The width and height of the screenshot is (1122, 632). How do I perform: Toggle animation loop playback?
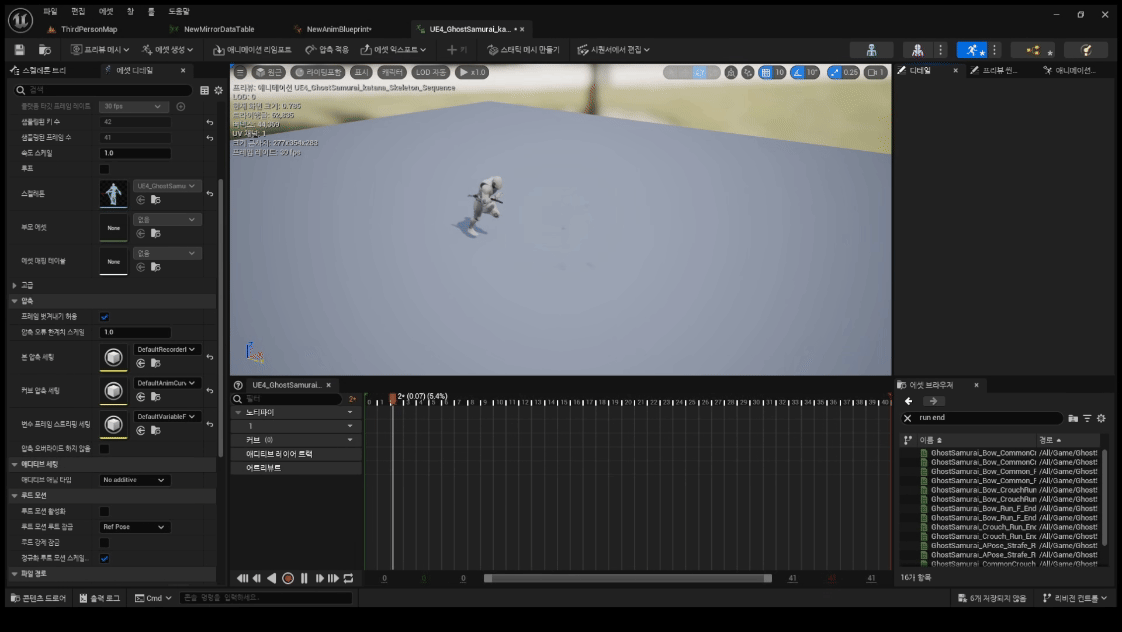point(348,578)
